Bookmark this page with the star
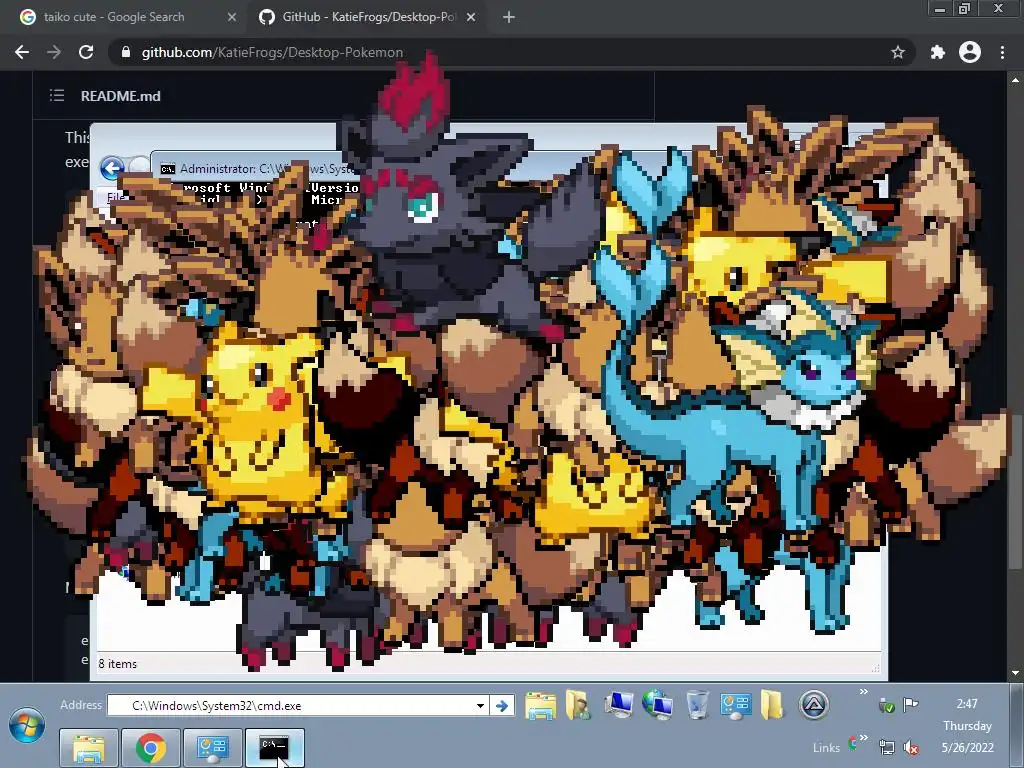The image size is (1024, 768). pyautogui.click(x=898, y=52)
